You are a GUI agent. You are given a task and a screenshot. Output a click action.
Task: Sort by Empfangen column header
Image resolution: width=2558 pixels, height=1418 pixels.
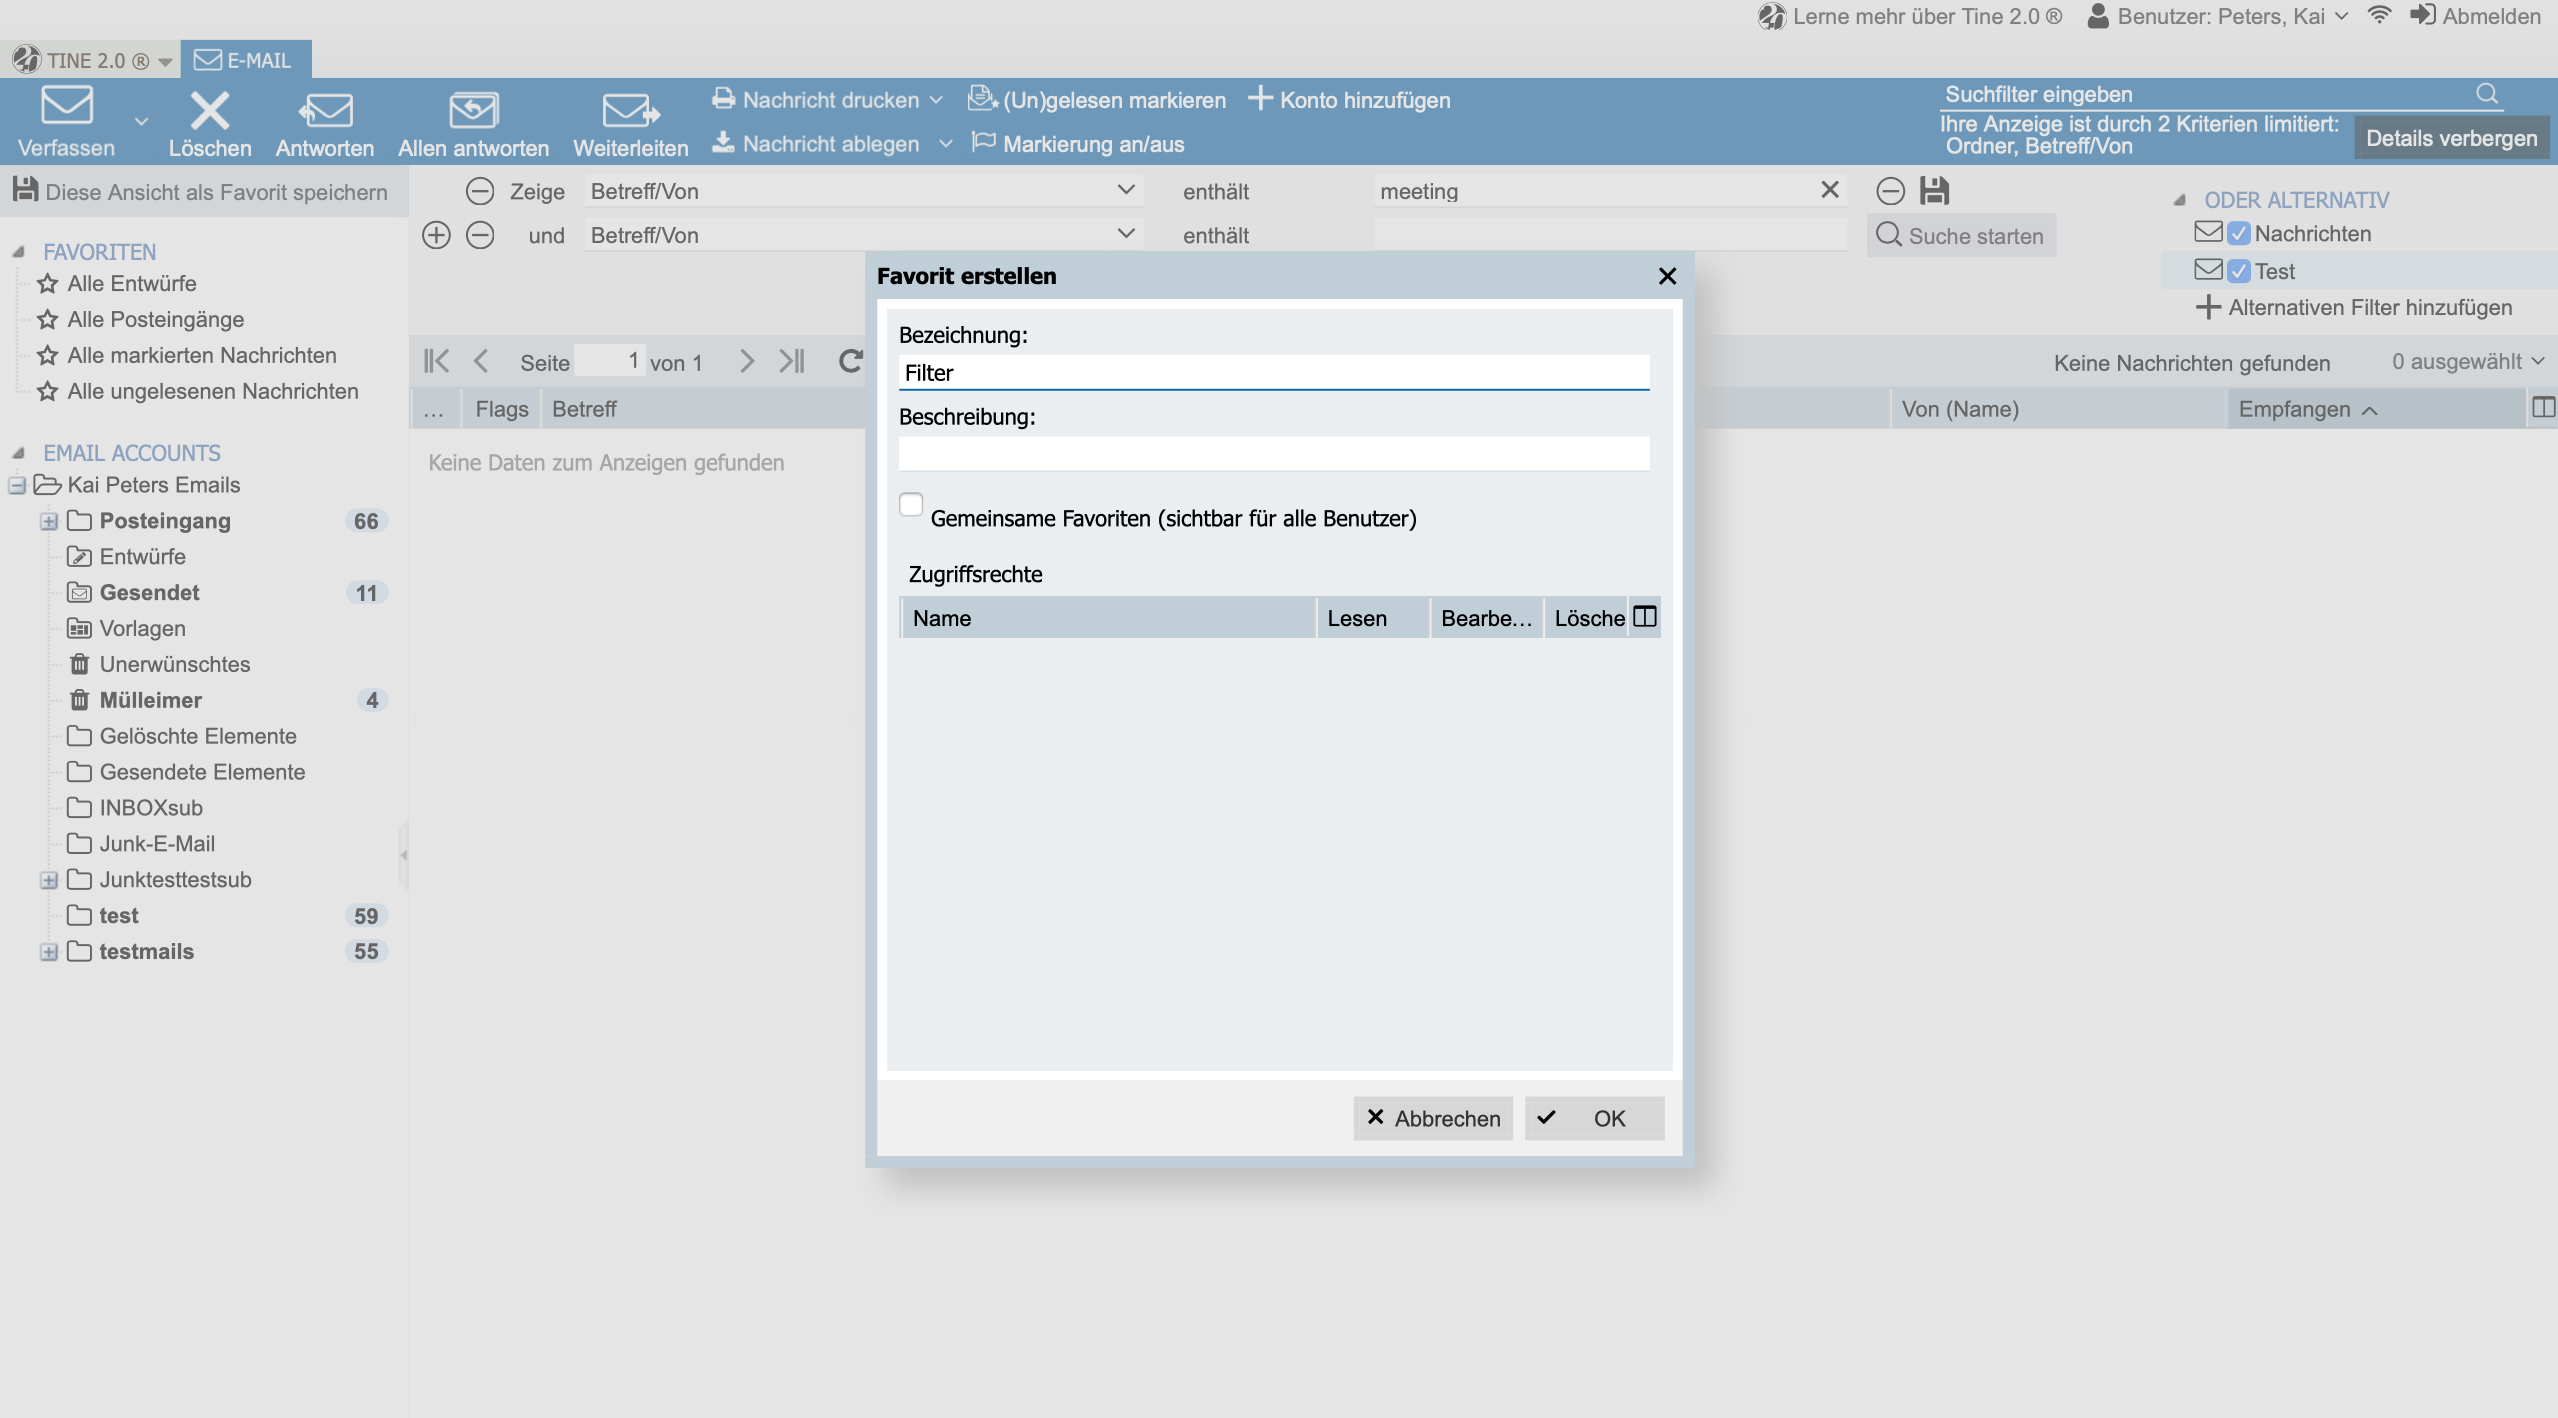(2376, 409)
